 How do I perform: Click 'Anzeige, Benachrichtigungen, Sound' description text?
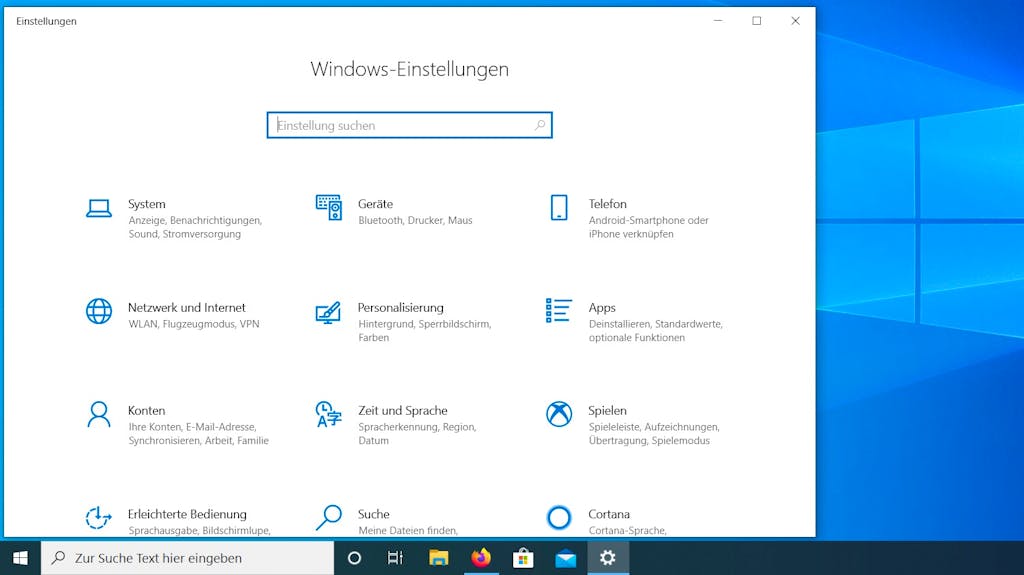coord(195,227)
